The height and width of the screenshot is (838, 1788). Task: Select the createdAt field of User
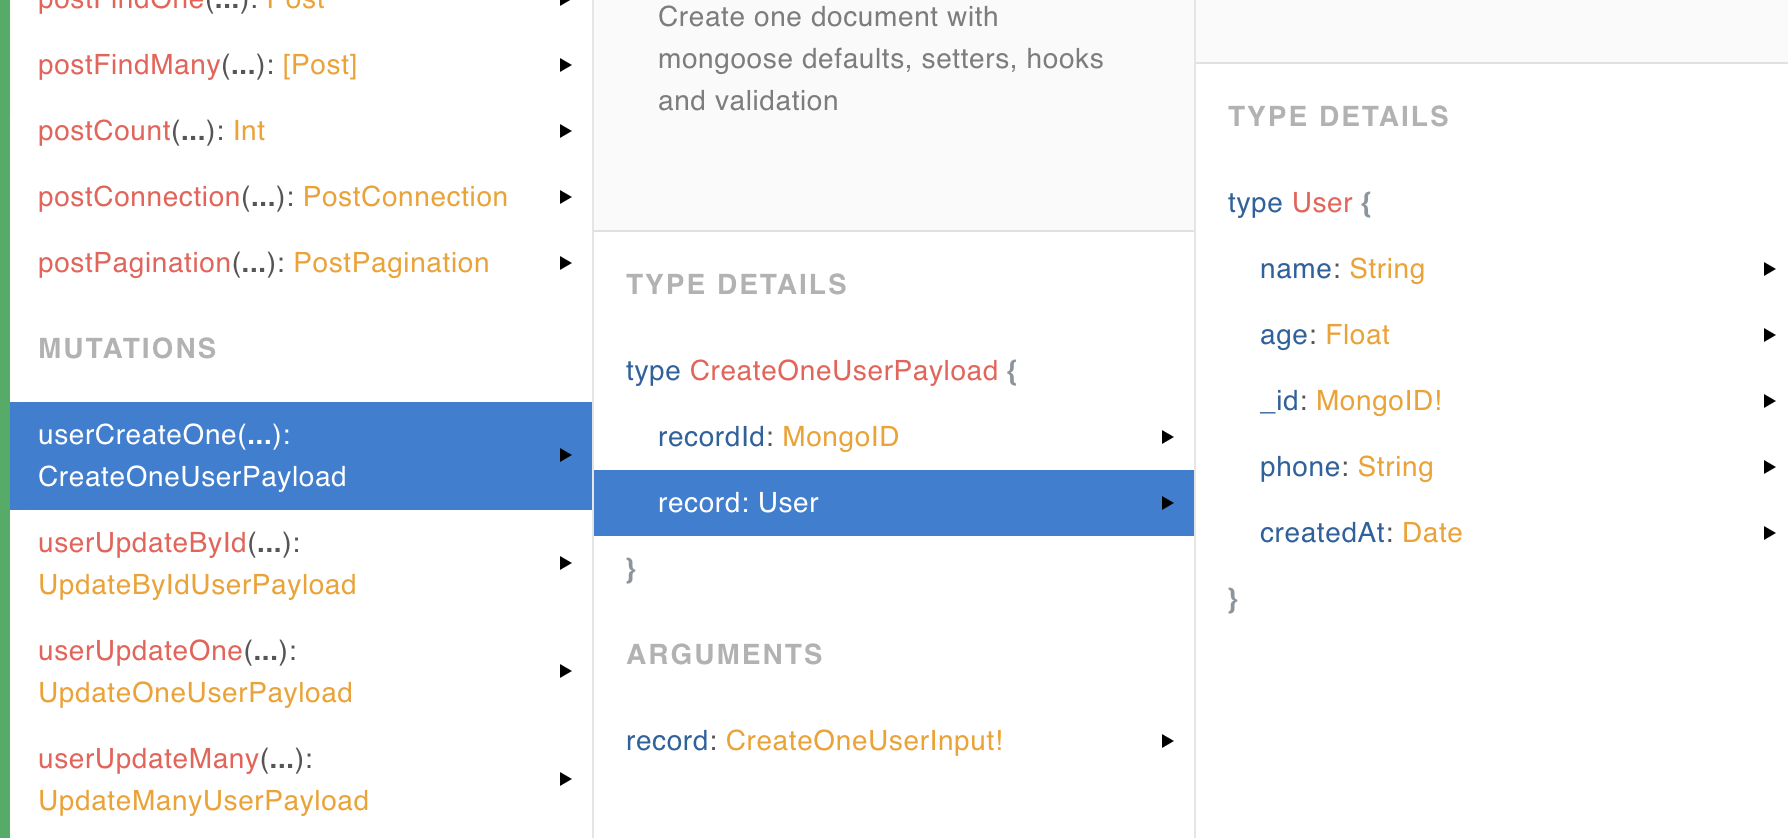pyautogui.click(x=1321, y=533)
